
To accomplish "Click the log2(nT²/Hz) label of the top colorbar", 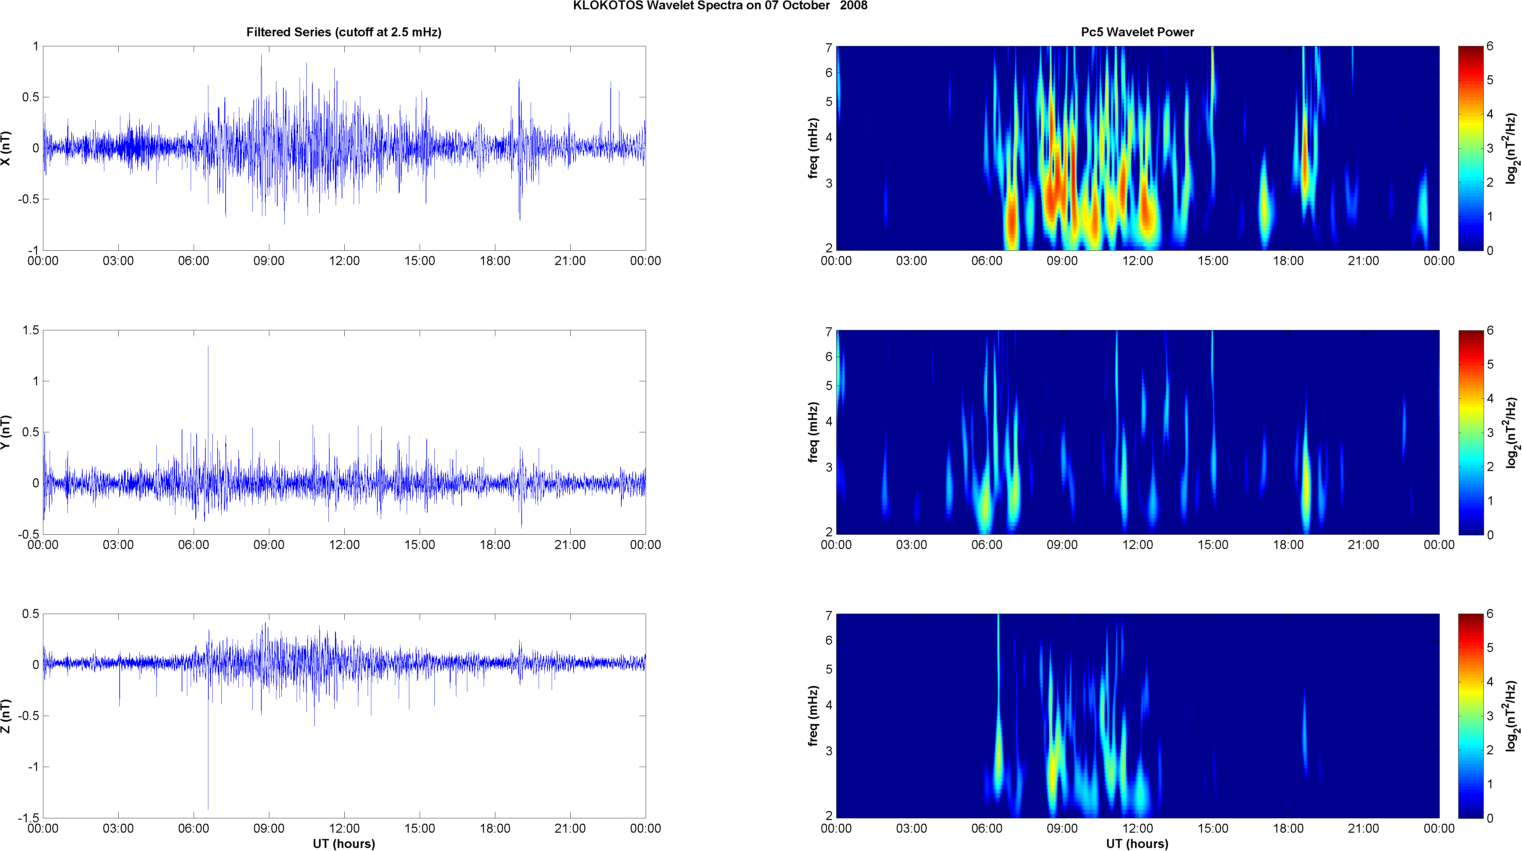I will pos(1513,148).
